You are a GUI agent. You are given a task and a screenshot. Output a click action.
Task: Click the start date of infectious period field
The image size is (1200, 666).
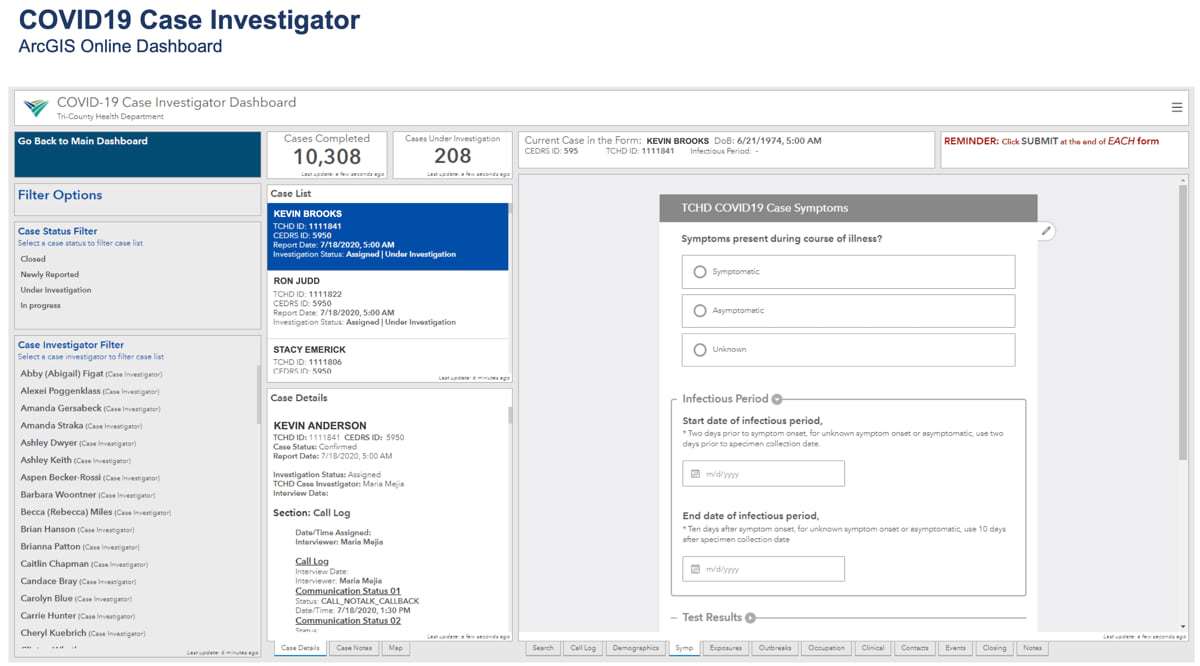763,474
